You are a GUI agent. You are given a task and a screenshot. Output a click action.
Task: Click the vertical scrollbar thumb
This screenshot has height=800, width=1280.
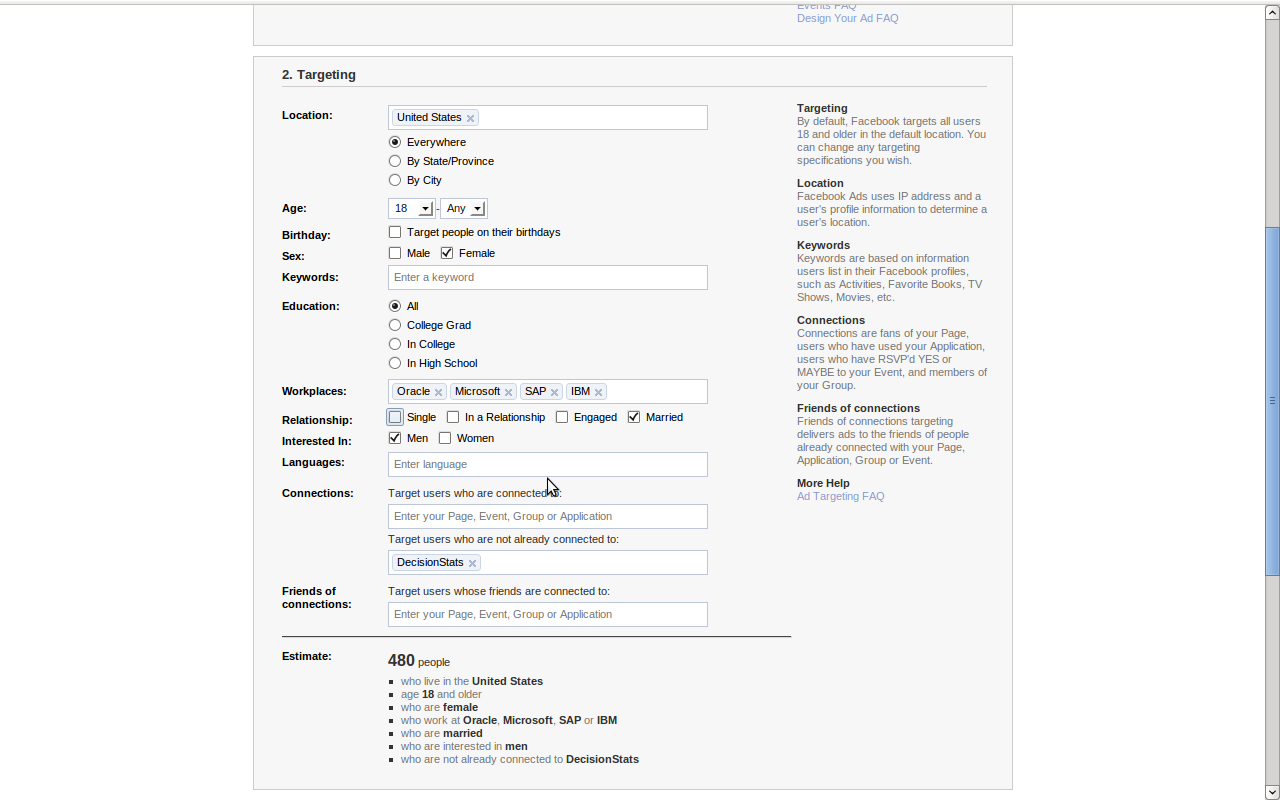coord(1272,400)
